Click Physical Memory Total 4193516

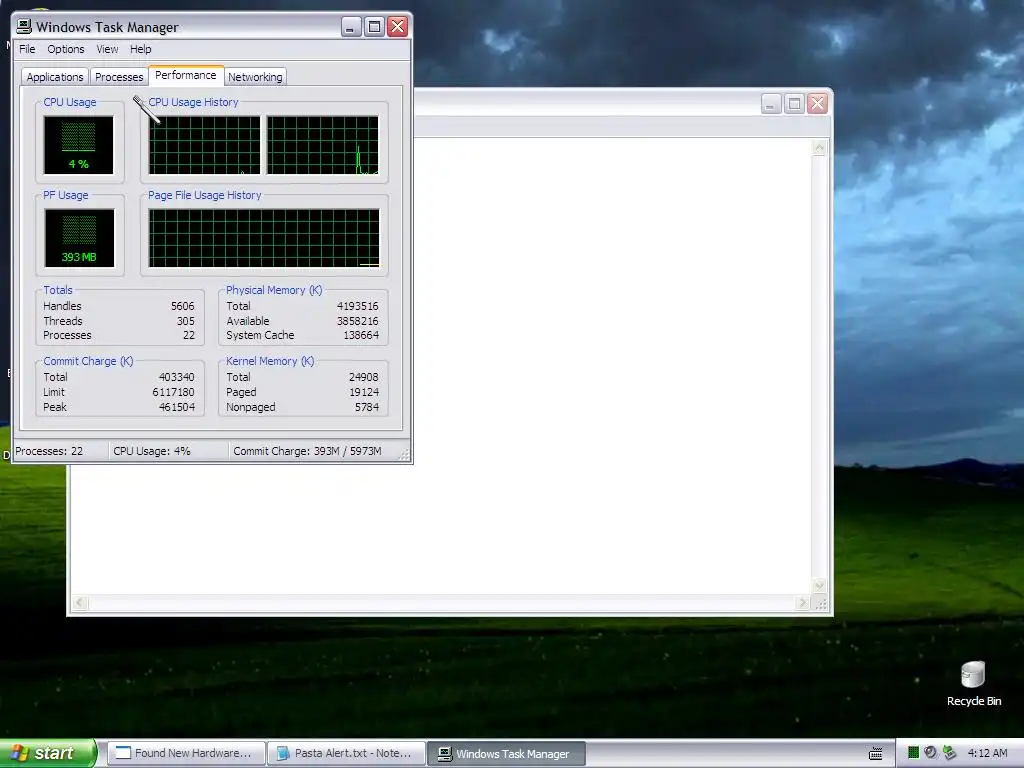pos(357,306)
